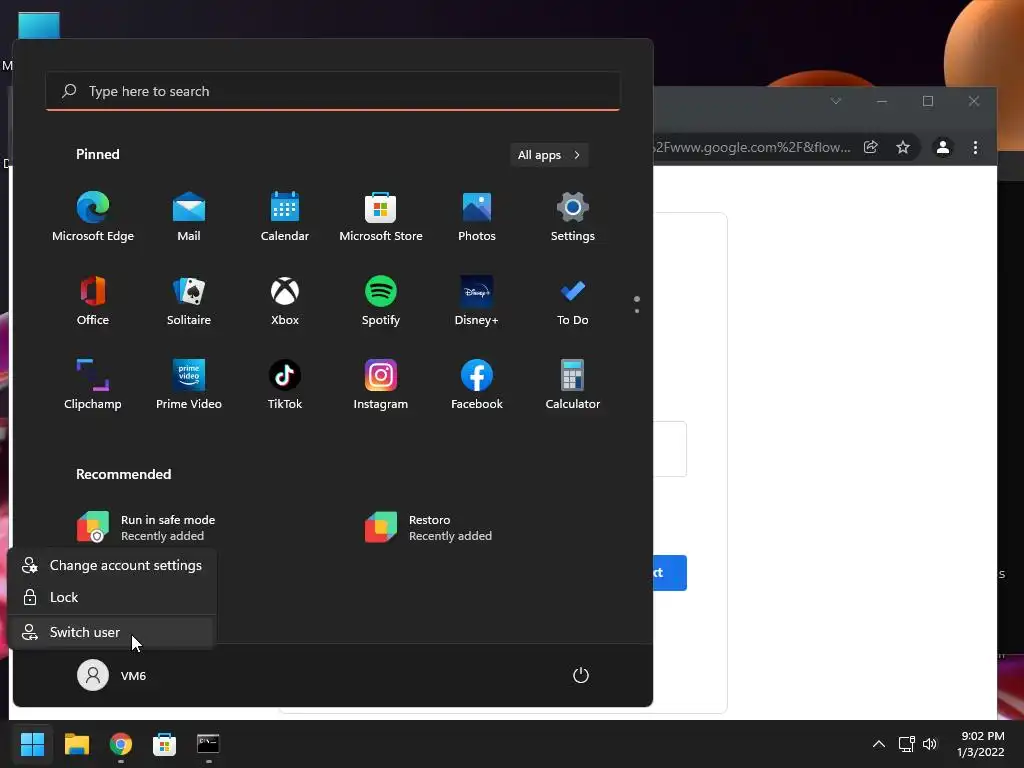The width and height of the screenshot is (1024, 768).
Task: Open Microsoft Edge from pinned apps
Action: coord(93,217)
